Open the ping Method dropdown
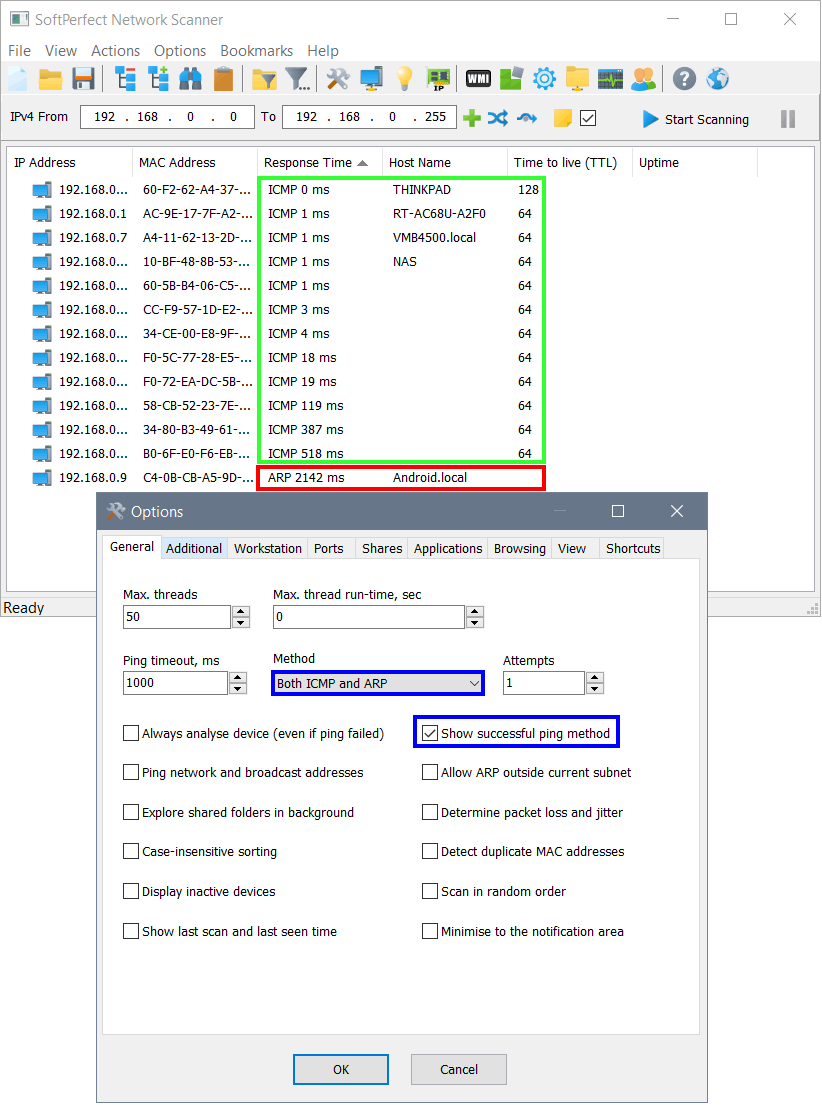Image resolution: width=822 pixels, height=1105 pixels. pyautogui.click(x=378, y=683)
